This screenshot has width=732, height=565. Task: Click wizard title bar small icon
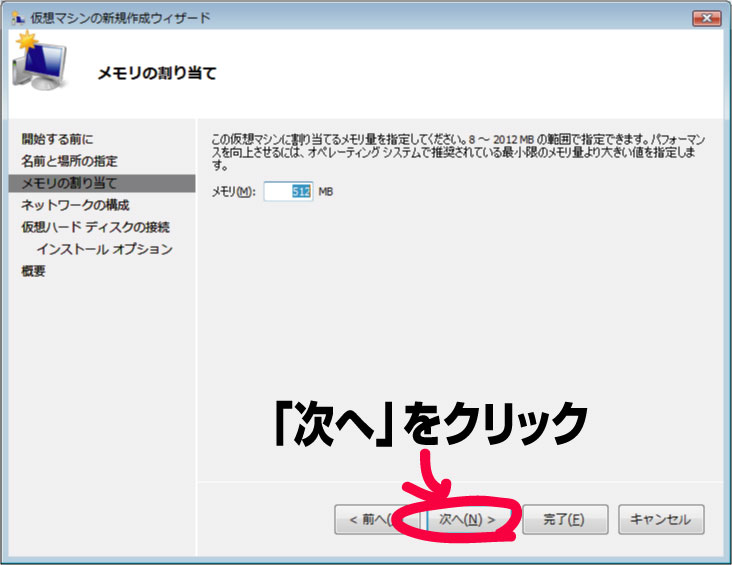(18, 18)
